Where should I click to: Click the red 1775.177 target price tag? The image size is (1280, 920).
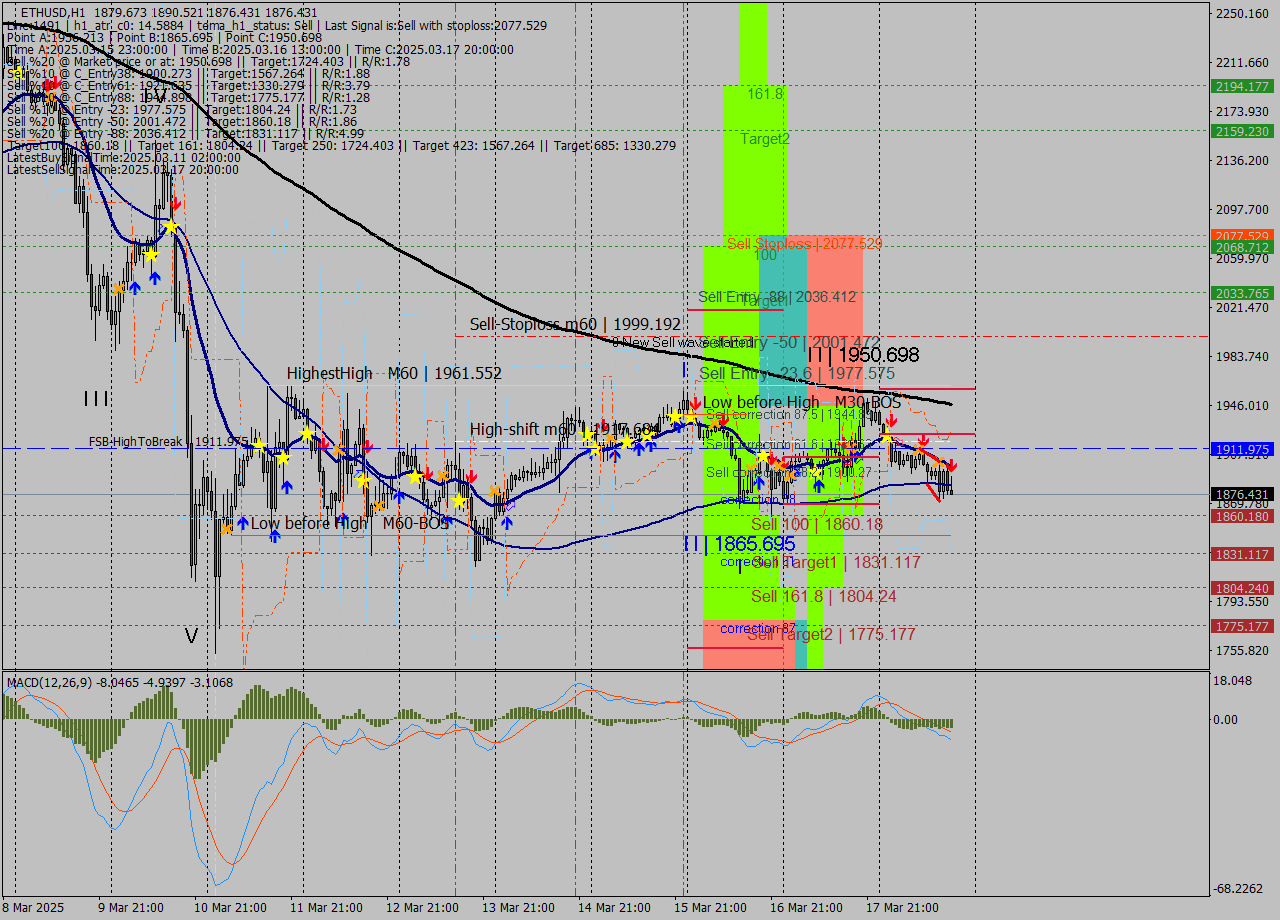[x=1241, y=626]
